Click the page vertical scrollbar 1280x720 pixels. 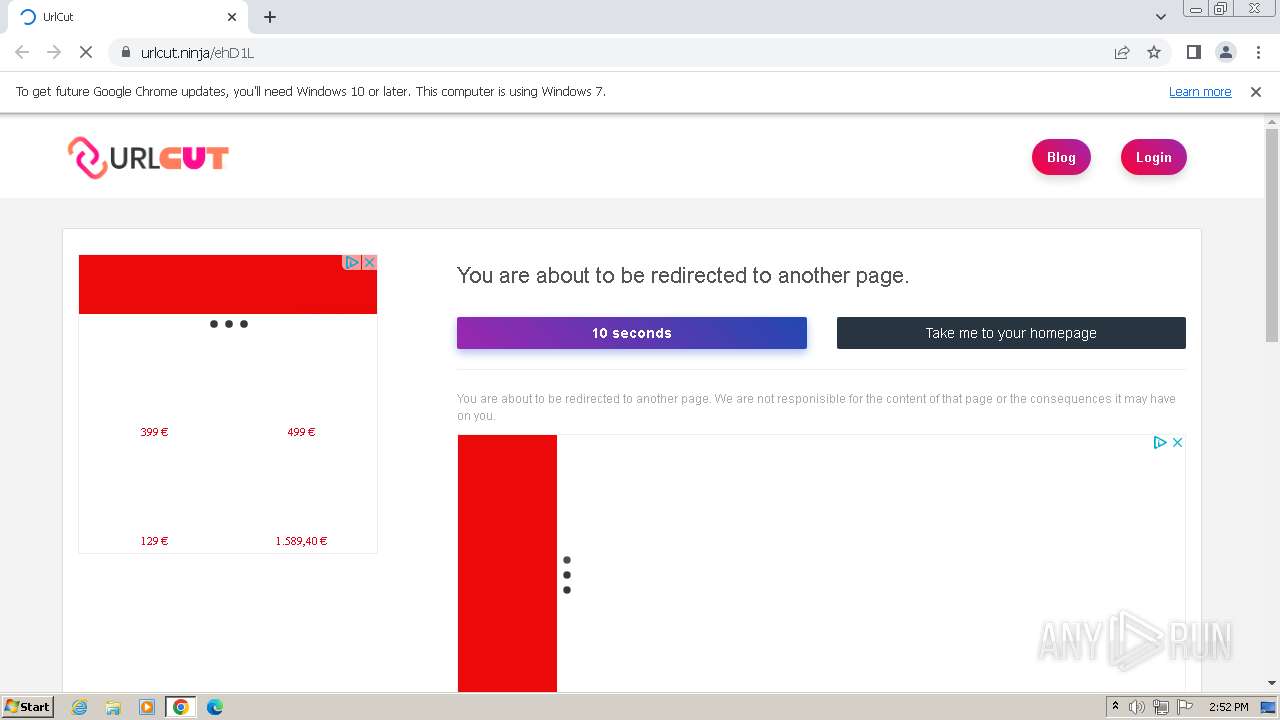pyautogui.click(x=1272, y=235)
